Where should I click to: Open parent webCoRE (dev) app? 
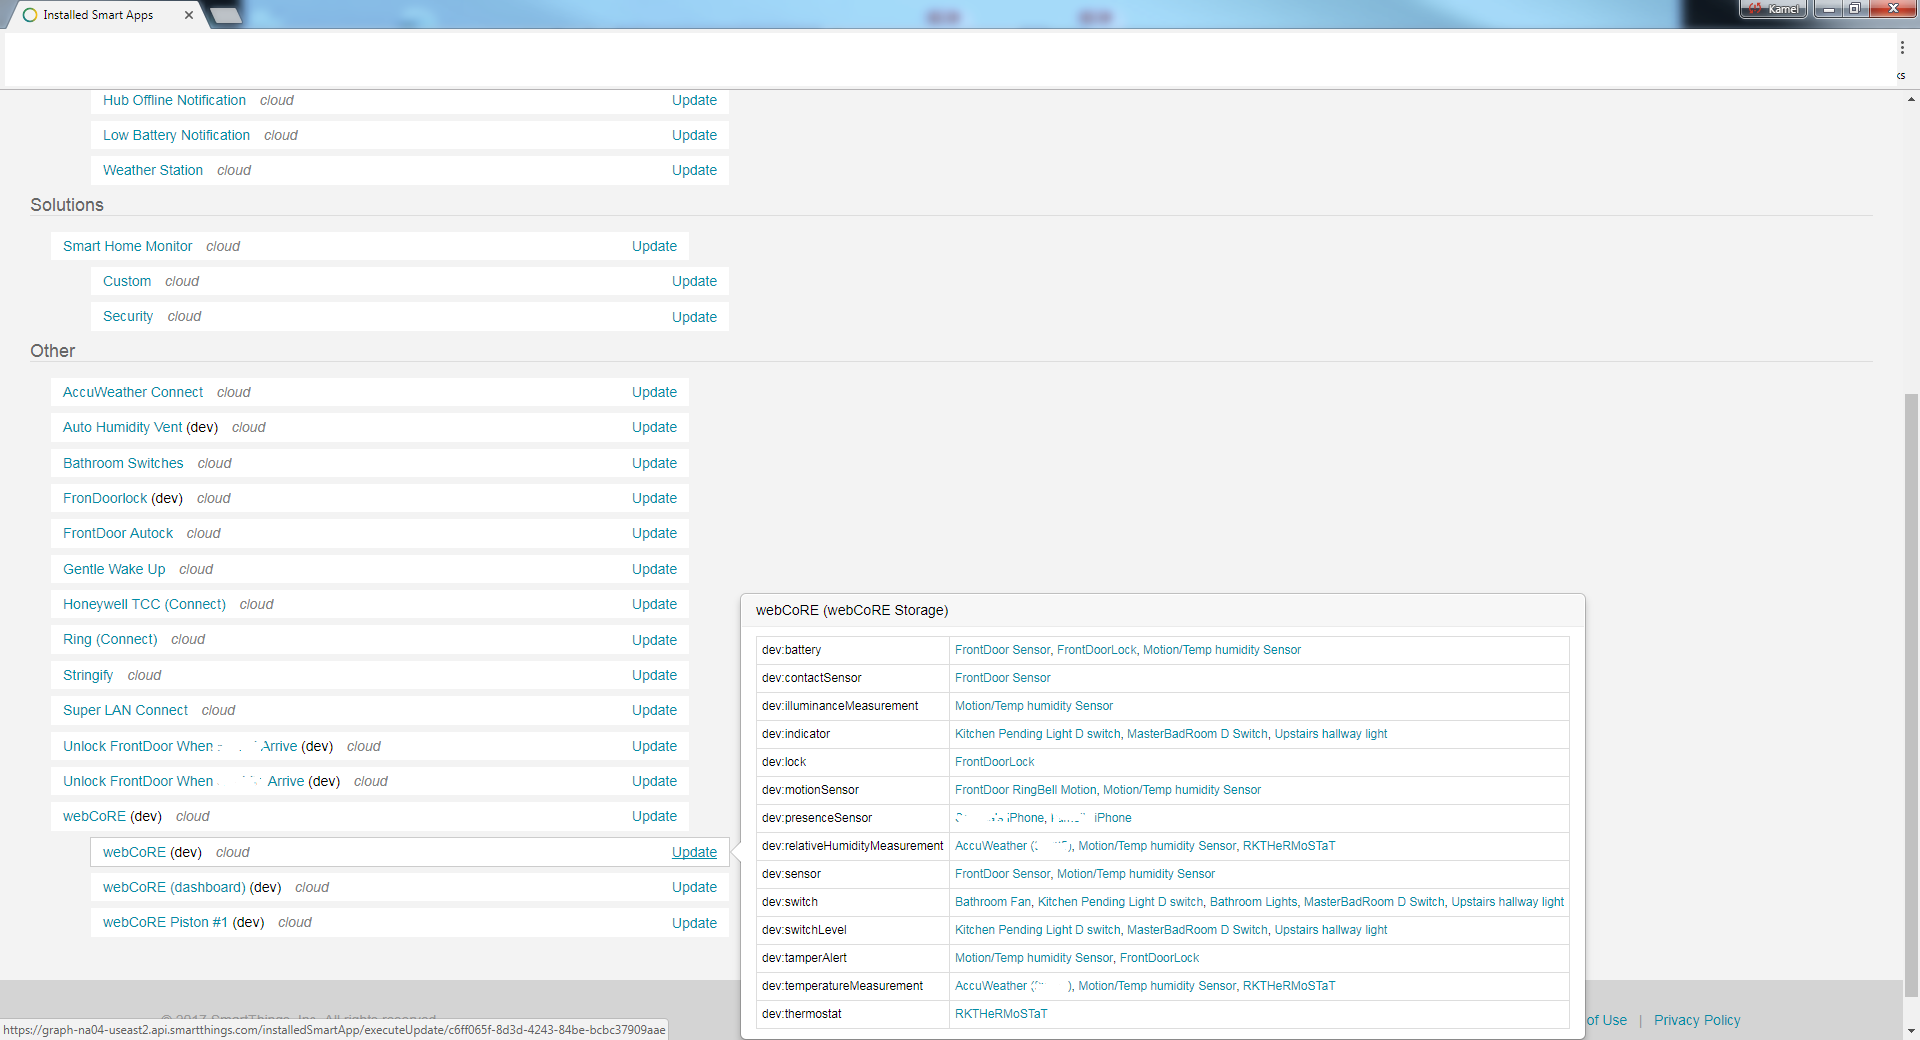tap(94, 816)
